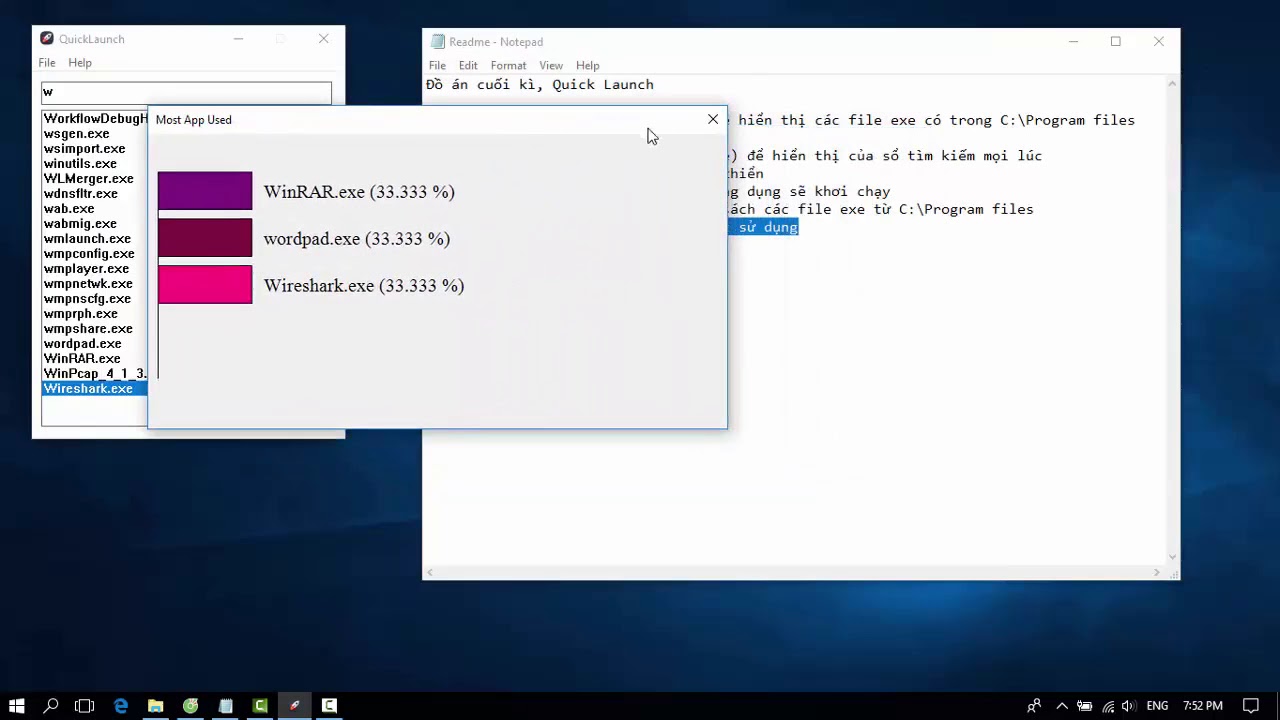Click Notepad horizontal scrollbar left arrow

point(430,573)
